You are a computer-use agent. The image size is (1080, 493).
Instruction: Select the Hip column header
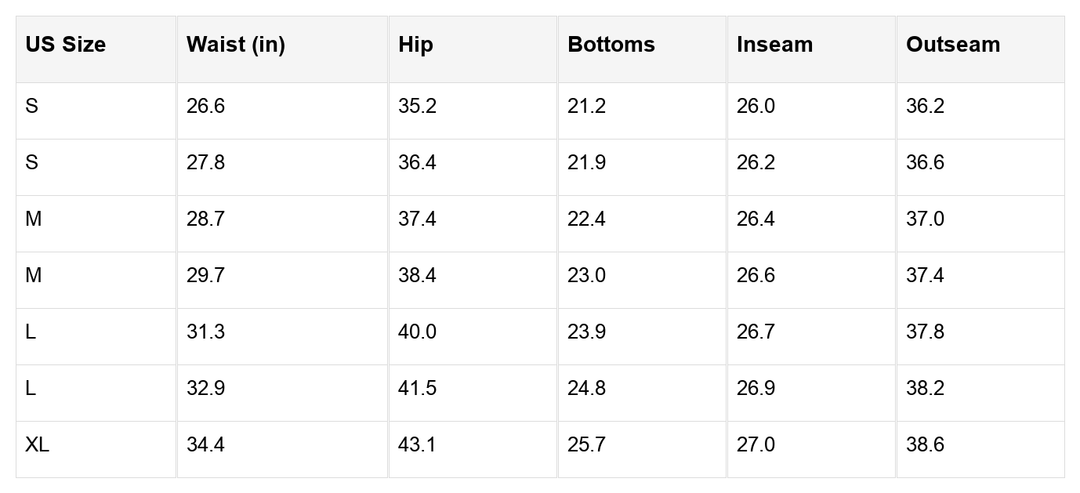(416, 45)
